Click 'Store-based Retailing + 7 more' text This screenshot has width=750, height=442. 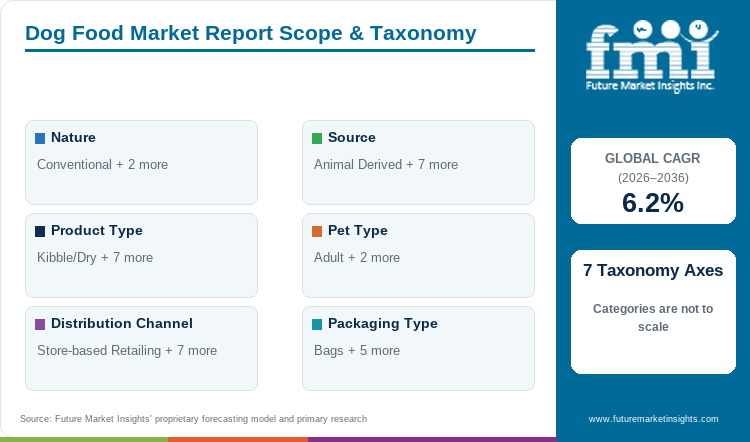[x=127, y=351]
